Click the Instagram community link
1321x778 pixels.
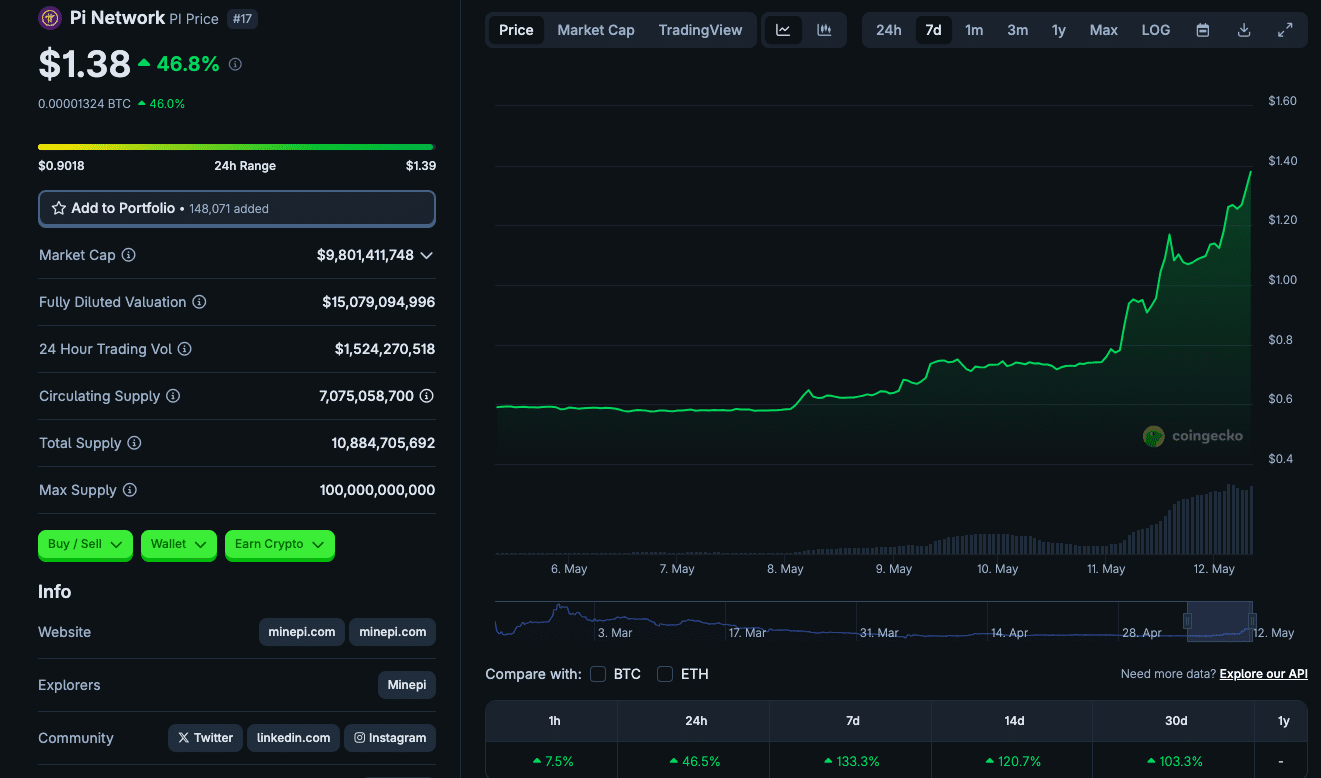coord(390,738)
